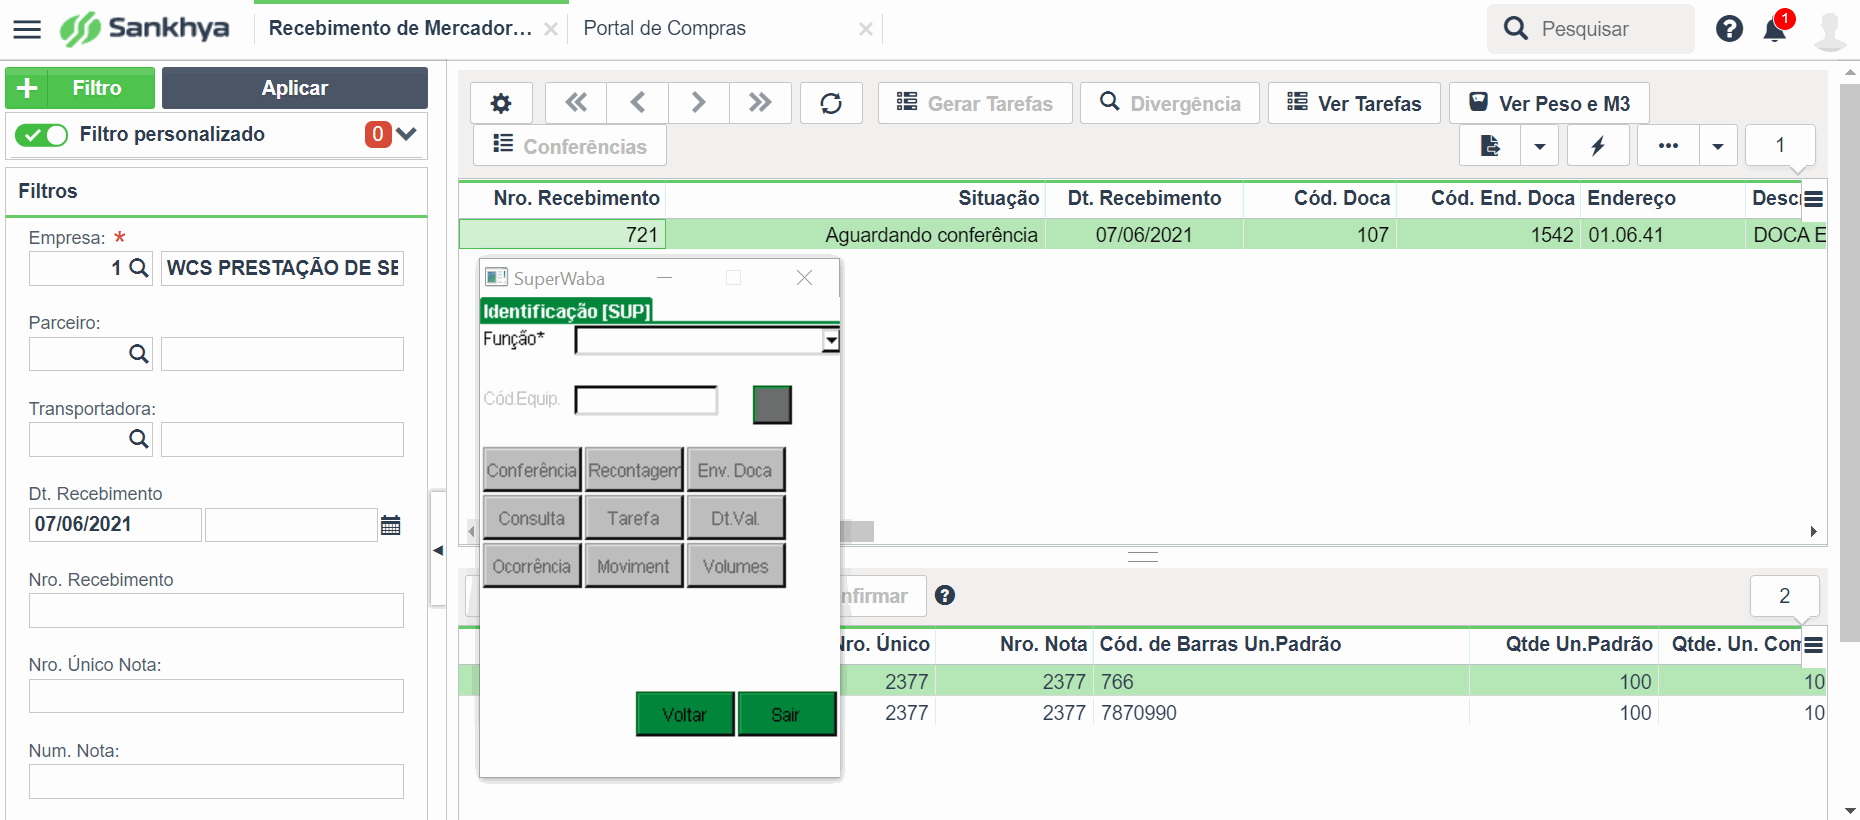Open the hamburger main menu
1860x820 pixels.
pyautogui.click(x=27, y=29)
